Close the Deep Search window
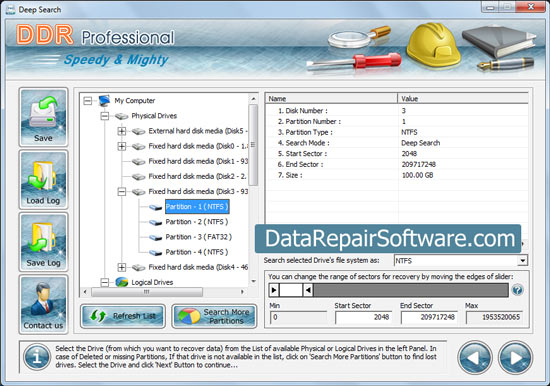The height and width of the screenshot is (386, 550). [531, 7]
